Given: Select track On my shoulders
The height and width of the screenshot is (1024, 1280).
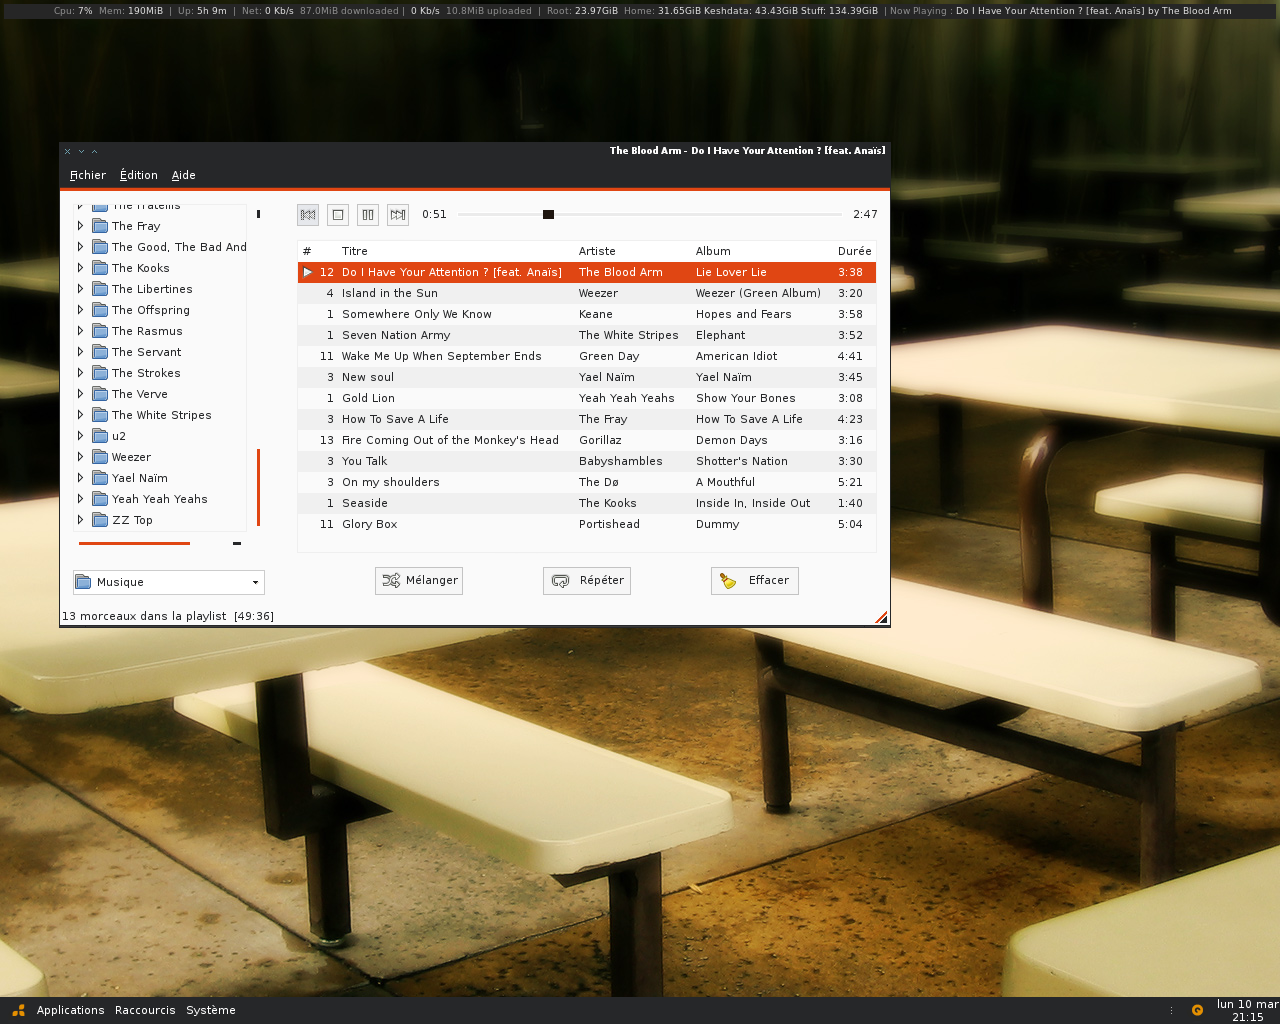Looking at the screenshot, I should [586, 482].
